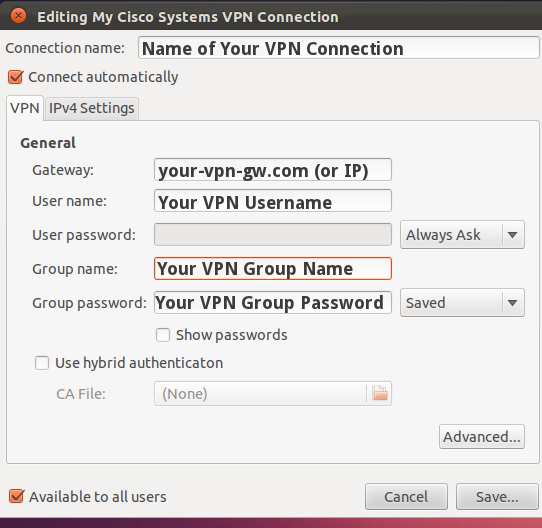Click the disabled User password field
542x528 pixels.
(x=273, y=234)
